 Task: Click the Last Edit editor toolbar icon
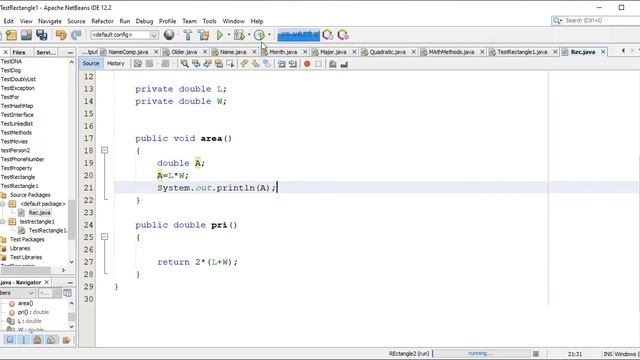tap(138, 64)
